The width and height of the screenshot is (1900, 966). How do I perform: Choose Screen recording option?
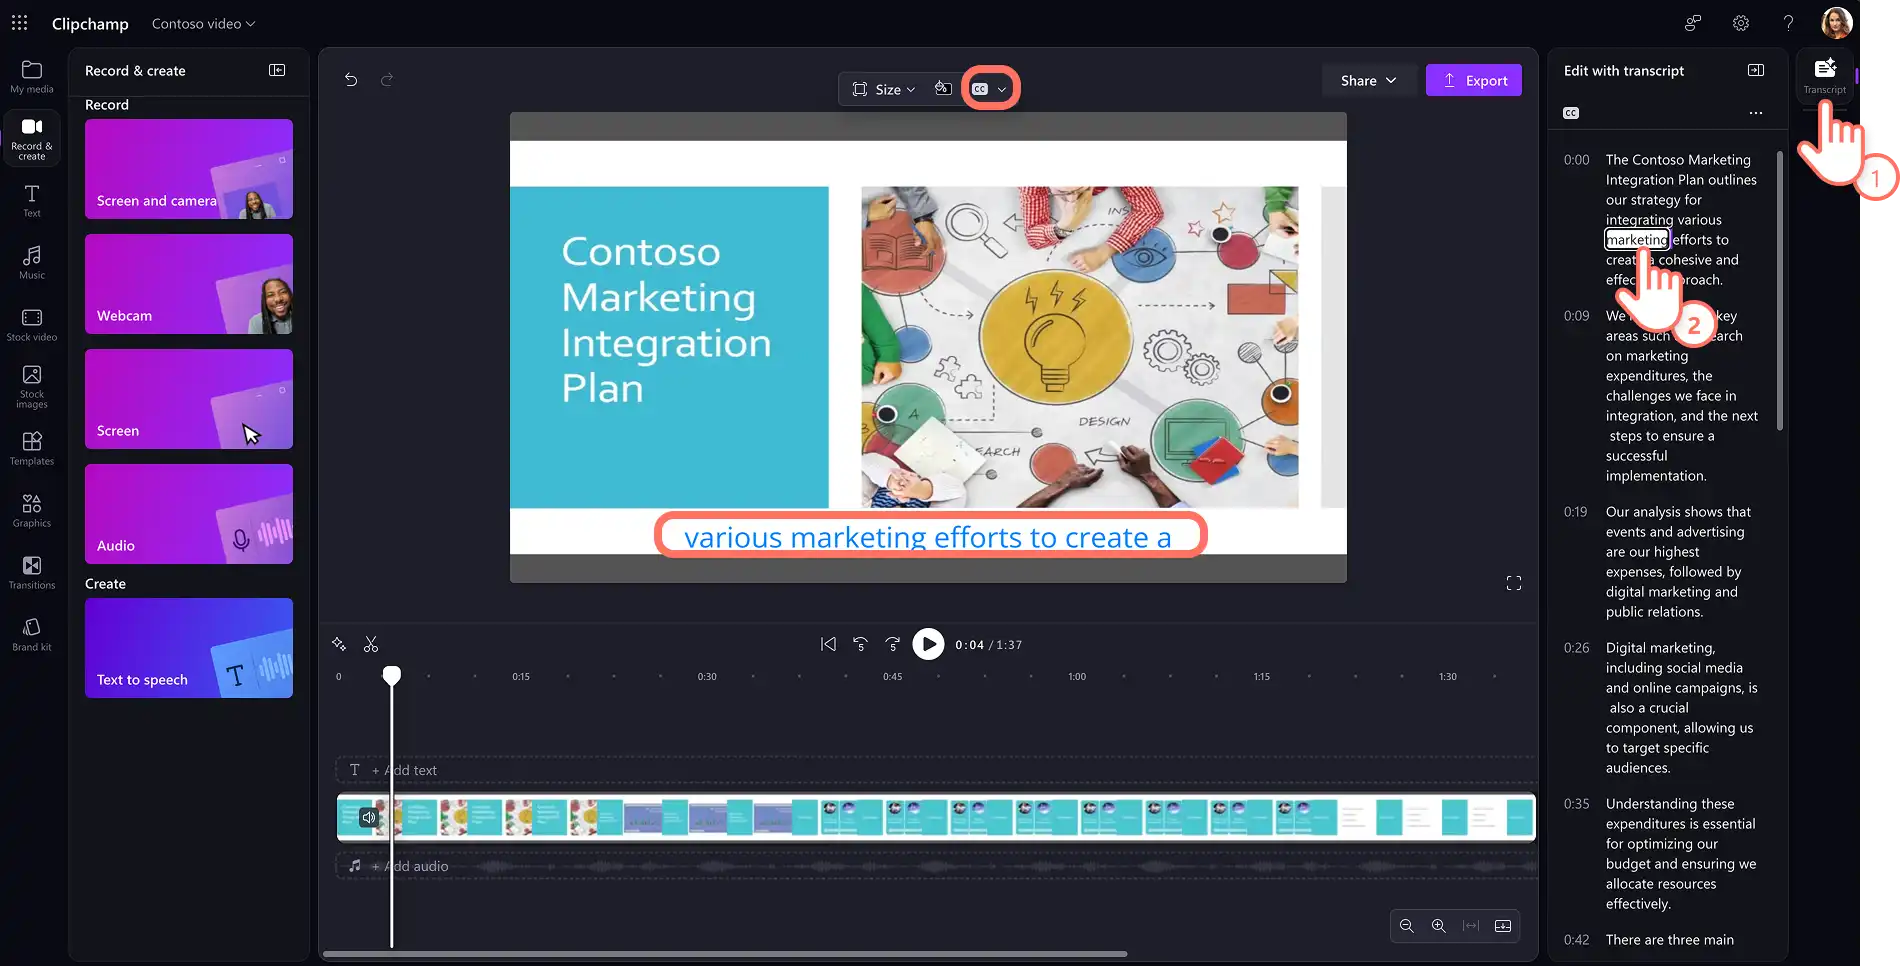coord(189,399)
